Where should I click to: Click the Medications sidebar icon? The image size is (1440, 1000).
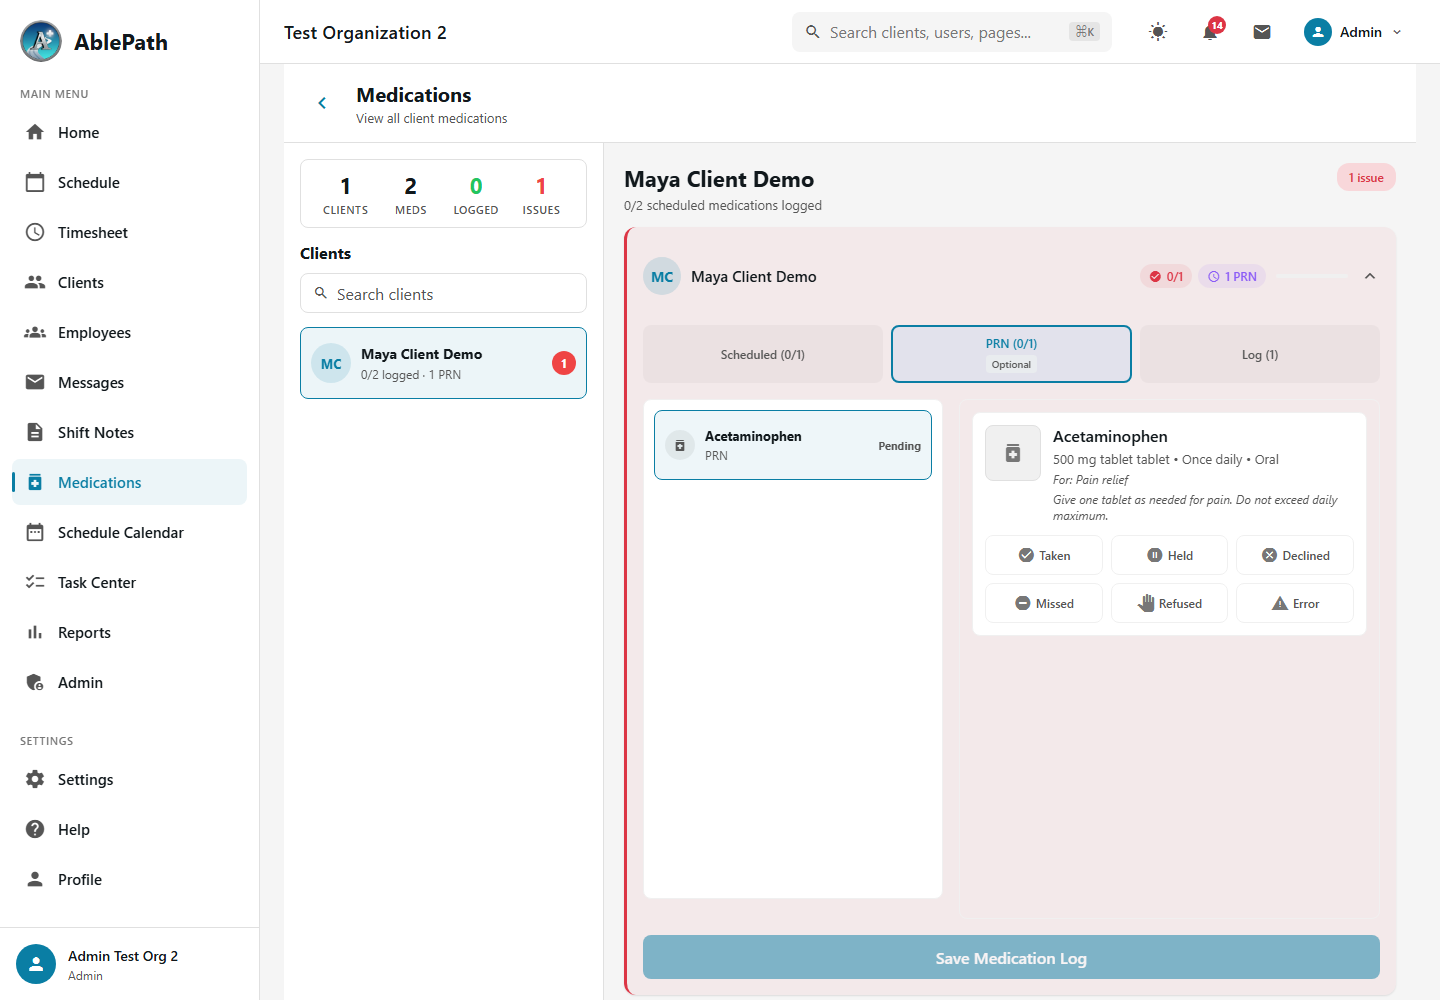tap(35, 482)
